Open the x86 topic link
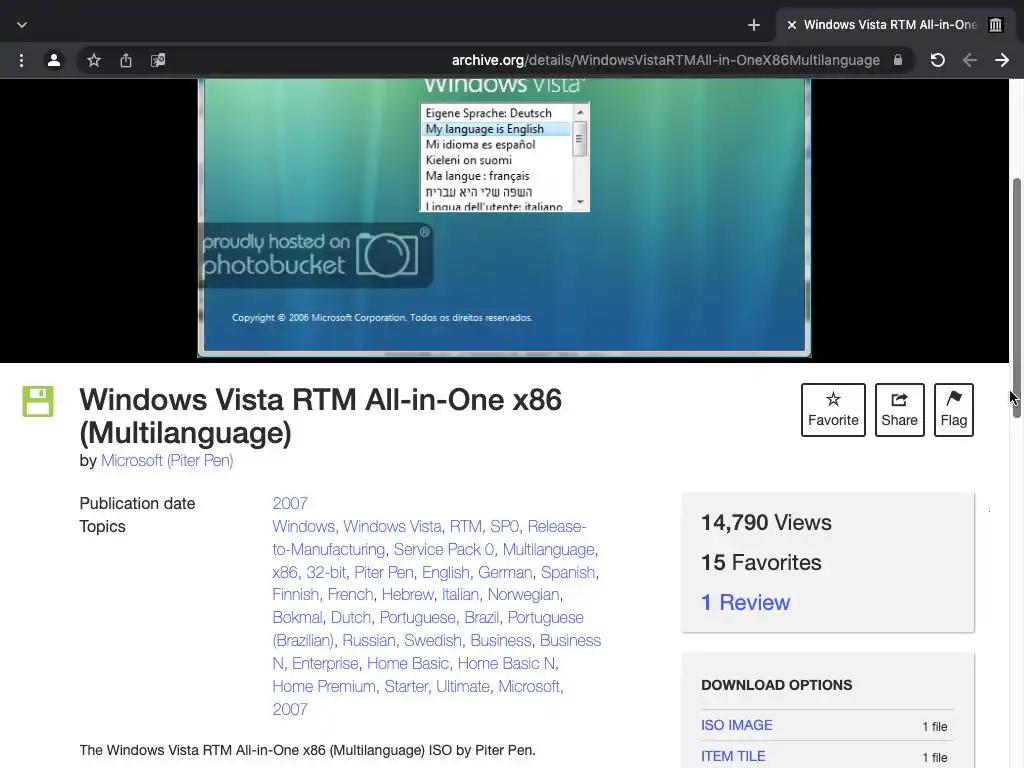Viewport: 1024px width, 768px height. click(285, 573)
